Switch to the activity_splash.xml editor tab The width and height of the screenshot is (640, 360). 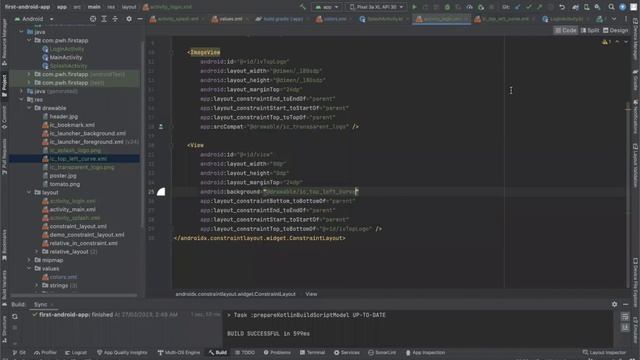(x=177, y=19)
